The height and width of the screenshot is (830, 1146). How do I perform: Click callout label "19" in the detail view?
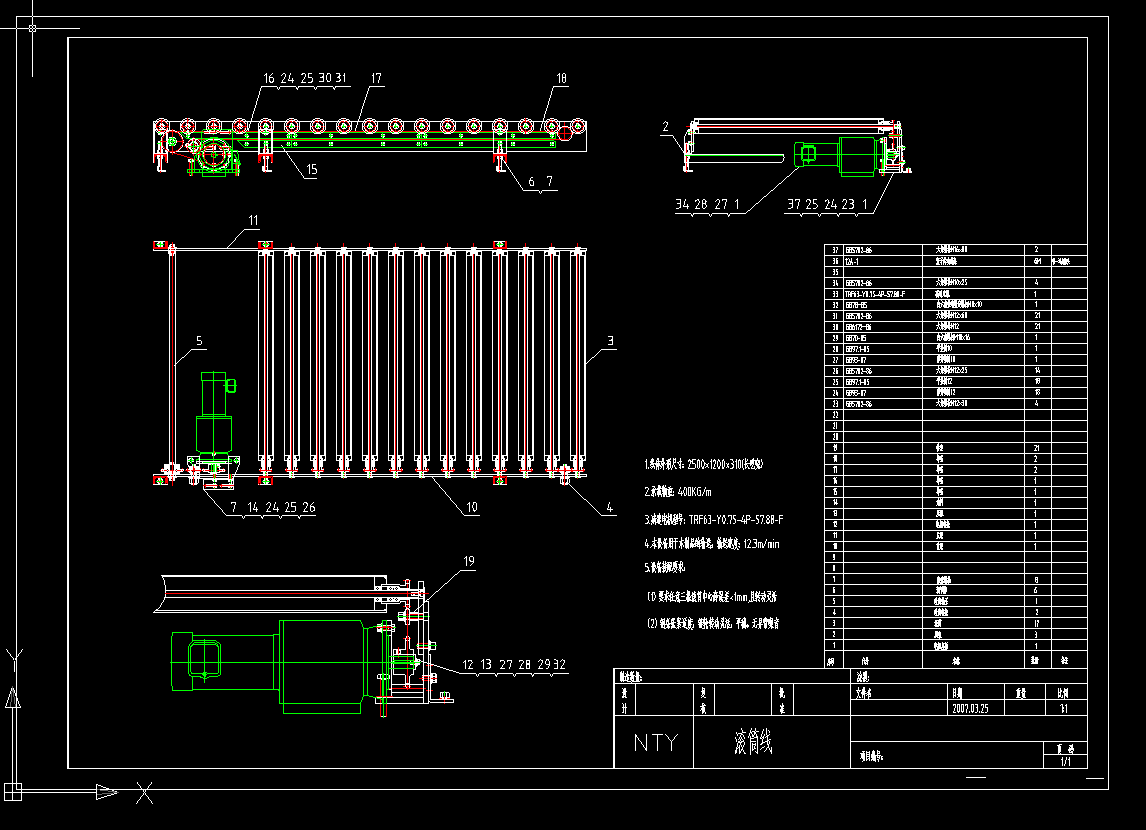[x=468, y=561]
